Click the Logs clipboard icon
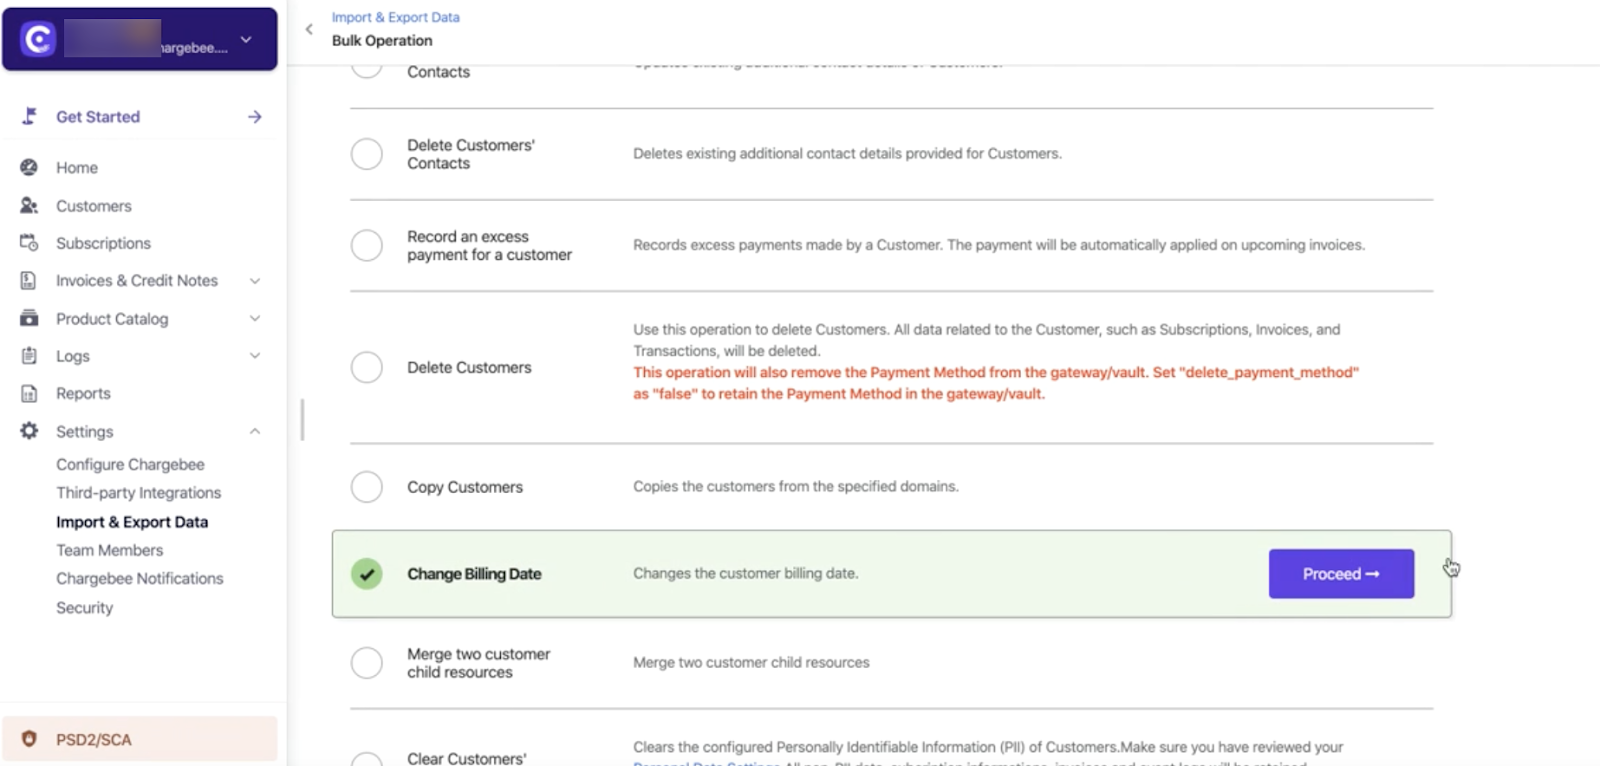Screen dimensions: 1600x766 tap(29, 356)
